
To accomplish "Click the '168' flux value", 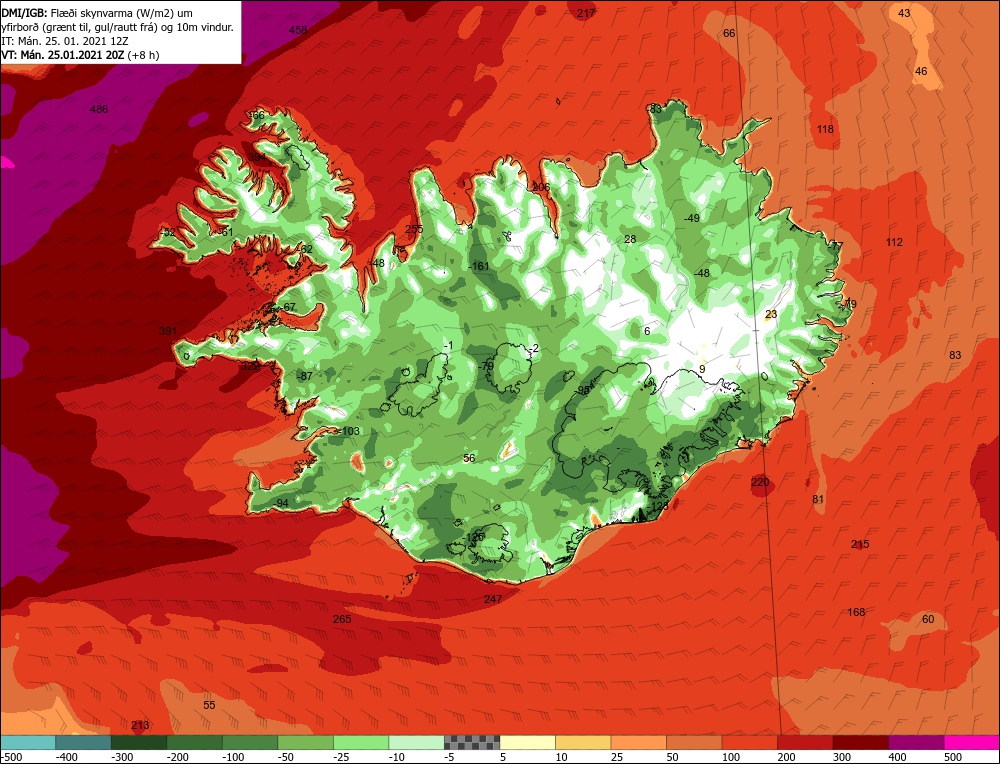I will 856,612.
